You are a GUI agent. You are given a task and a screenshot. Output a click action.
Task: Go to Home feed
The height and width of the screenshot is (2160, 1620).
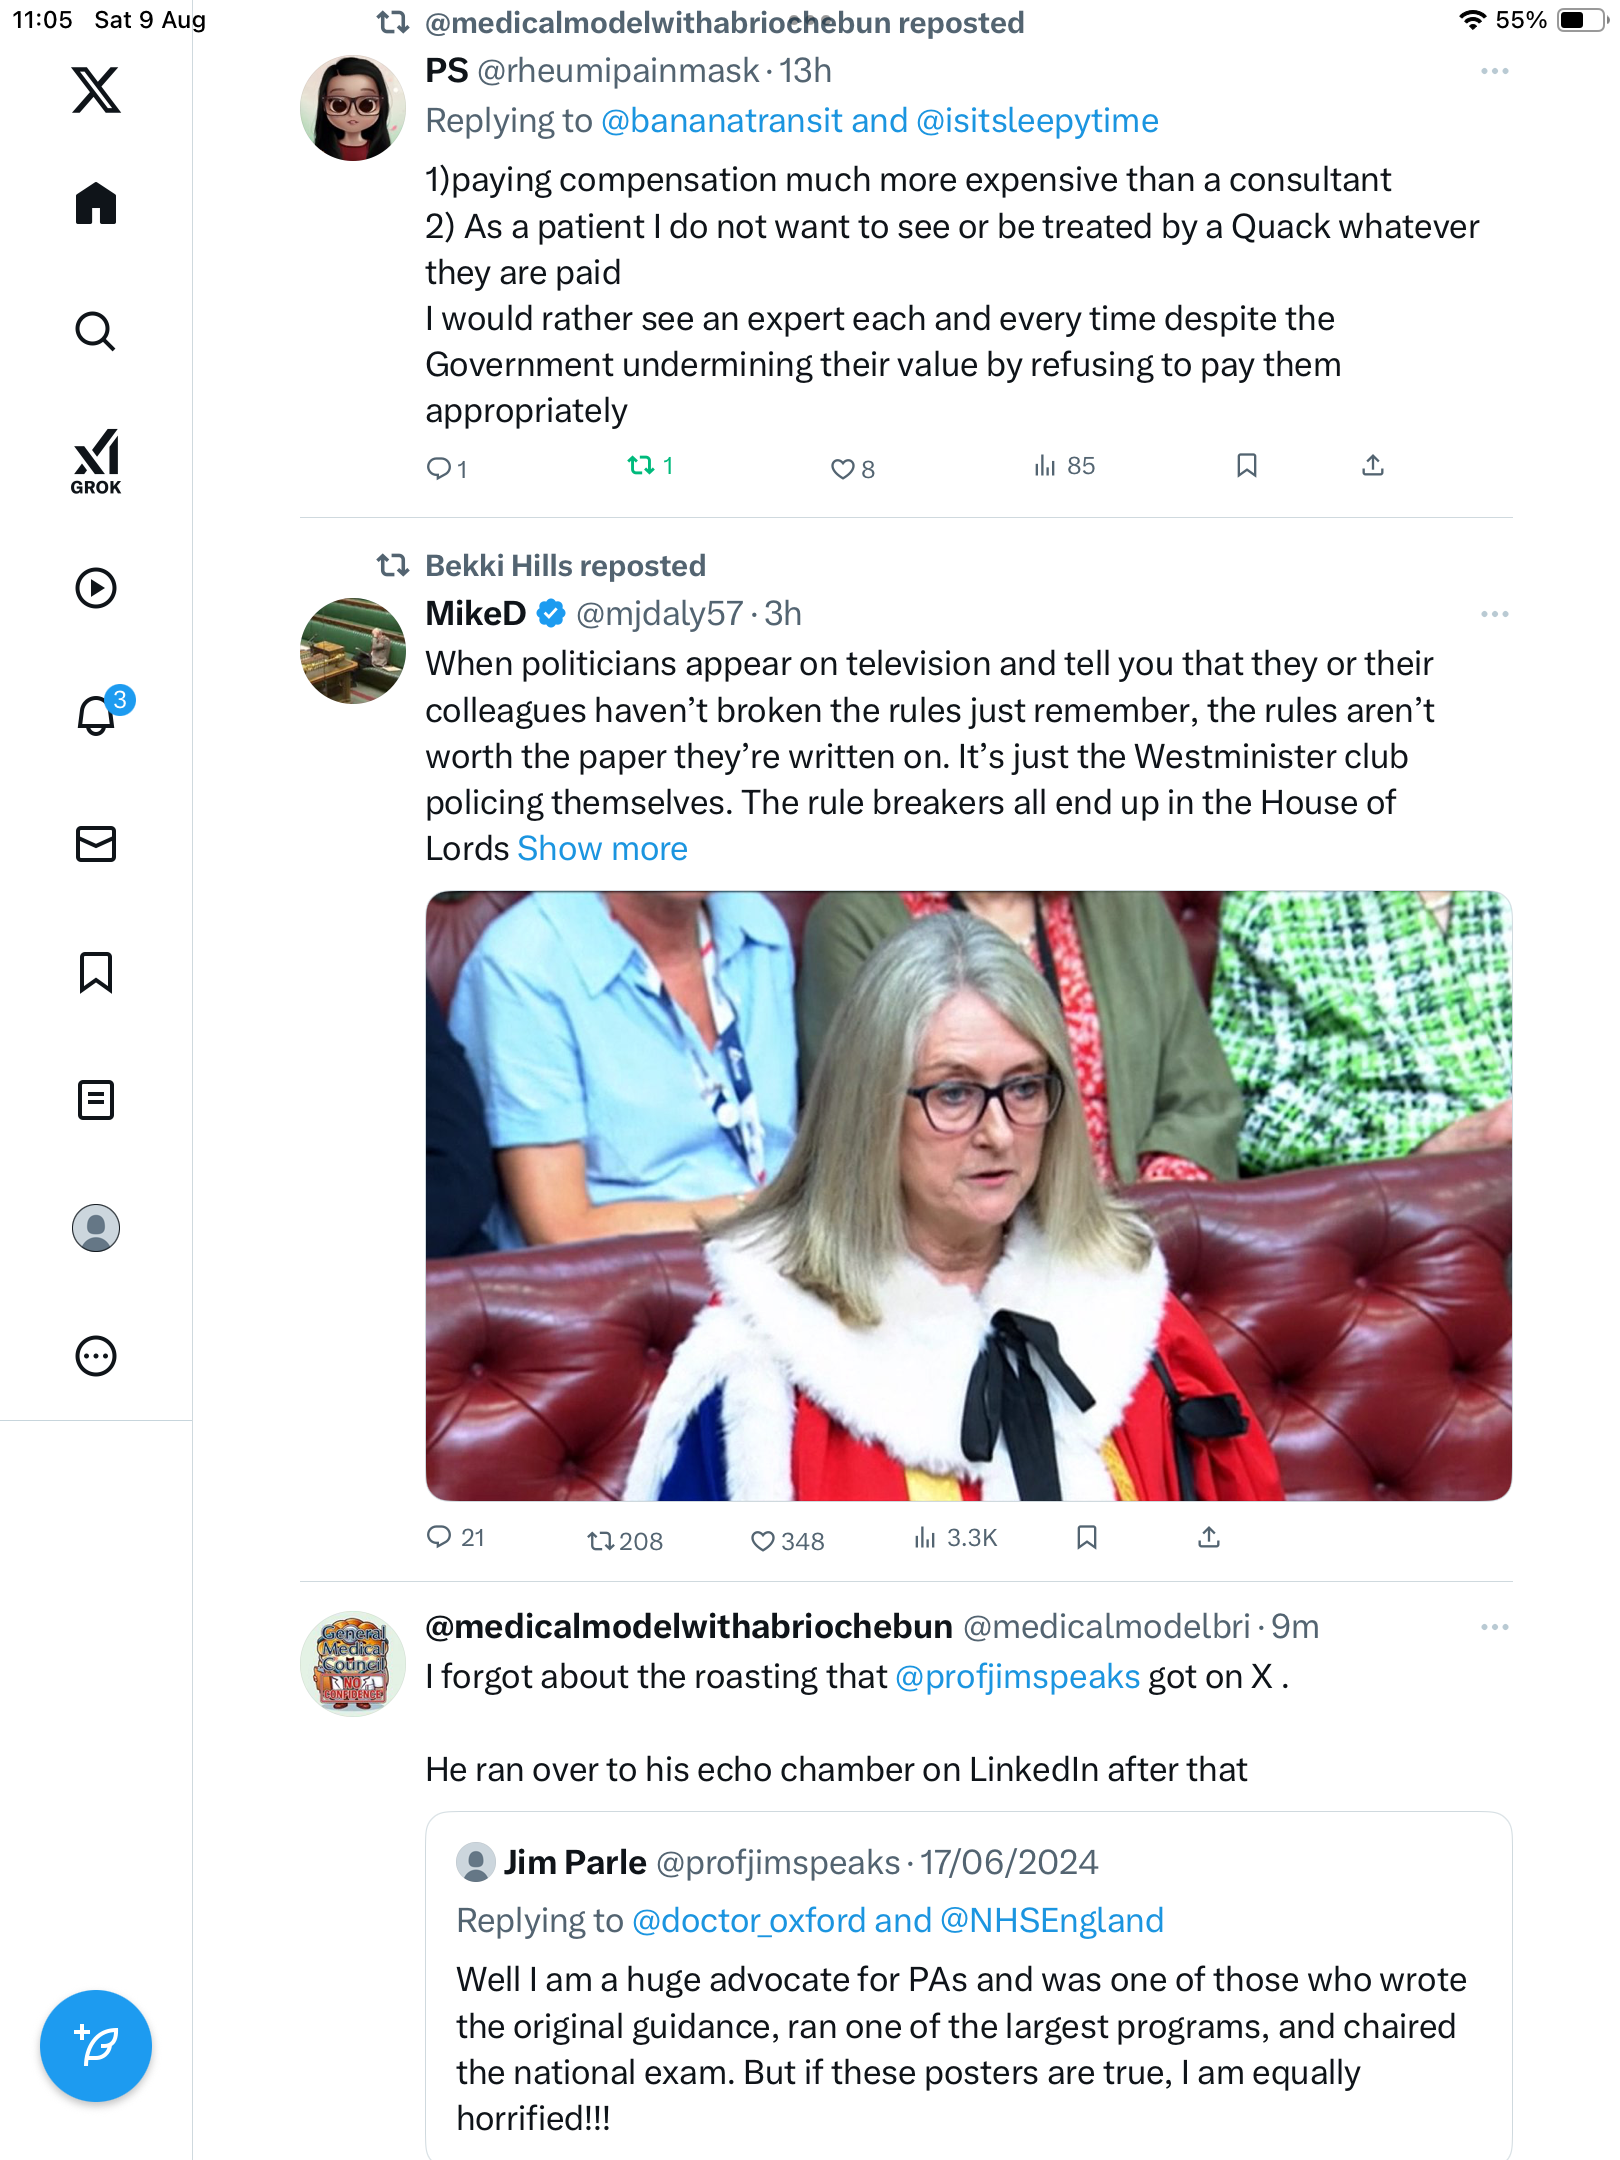(x=96, y=203)
